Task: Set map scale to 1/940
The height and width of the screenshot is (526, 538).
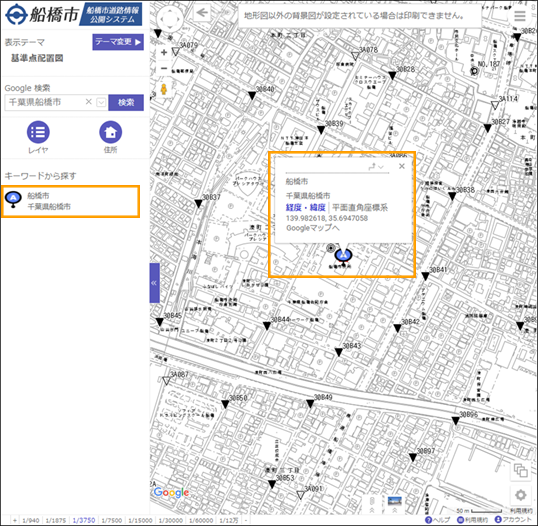Action: coord(31,520)
